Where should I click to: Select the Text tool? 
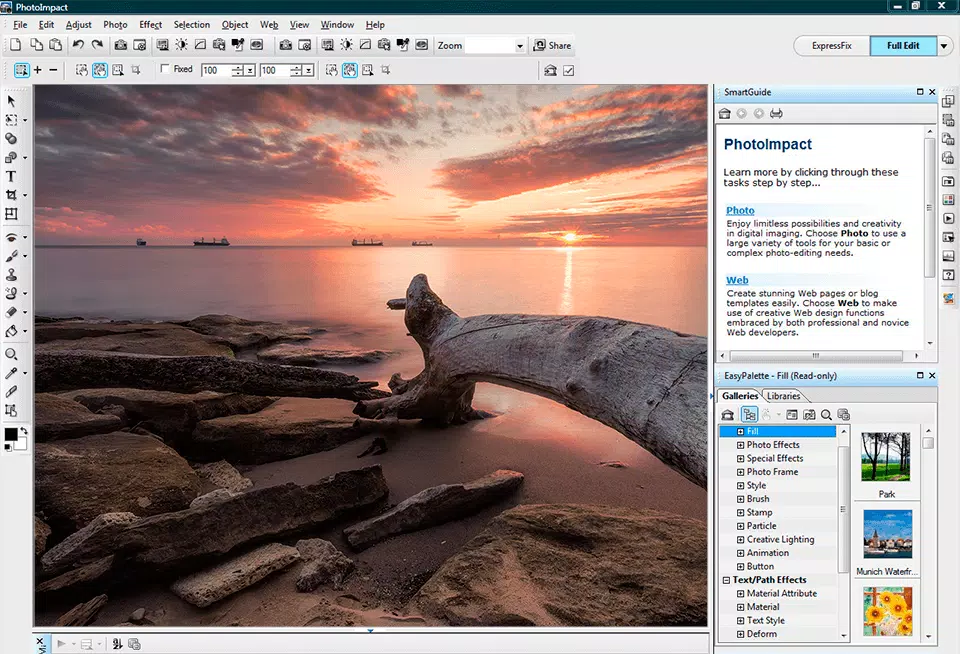point(11,176)
